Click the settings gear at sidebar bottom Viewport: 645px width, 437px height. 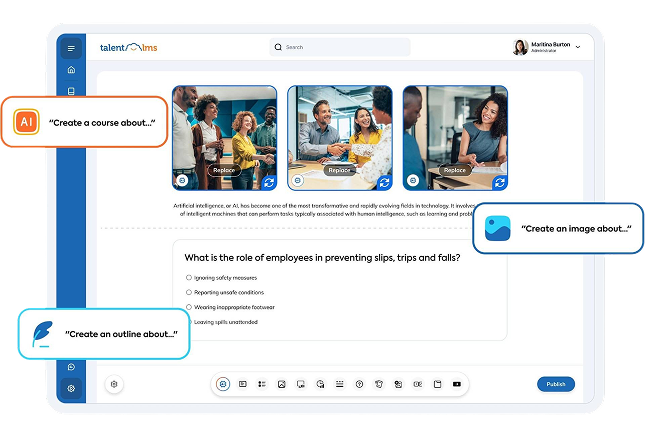[x=71, y=388]
